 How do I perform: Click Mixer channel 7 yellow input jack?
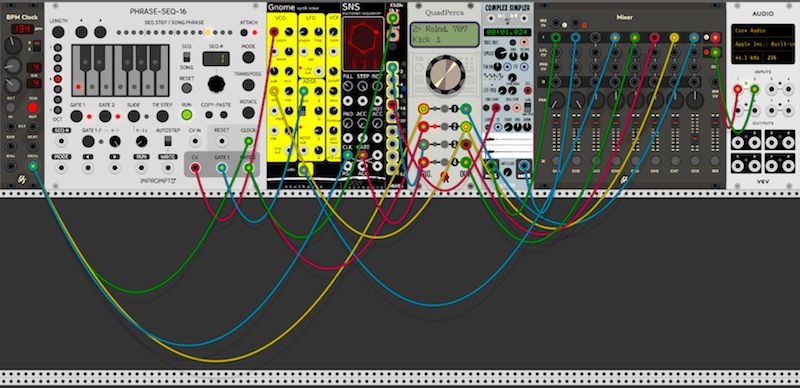[674, 37]
